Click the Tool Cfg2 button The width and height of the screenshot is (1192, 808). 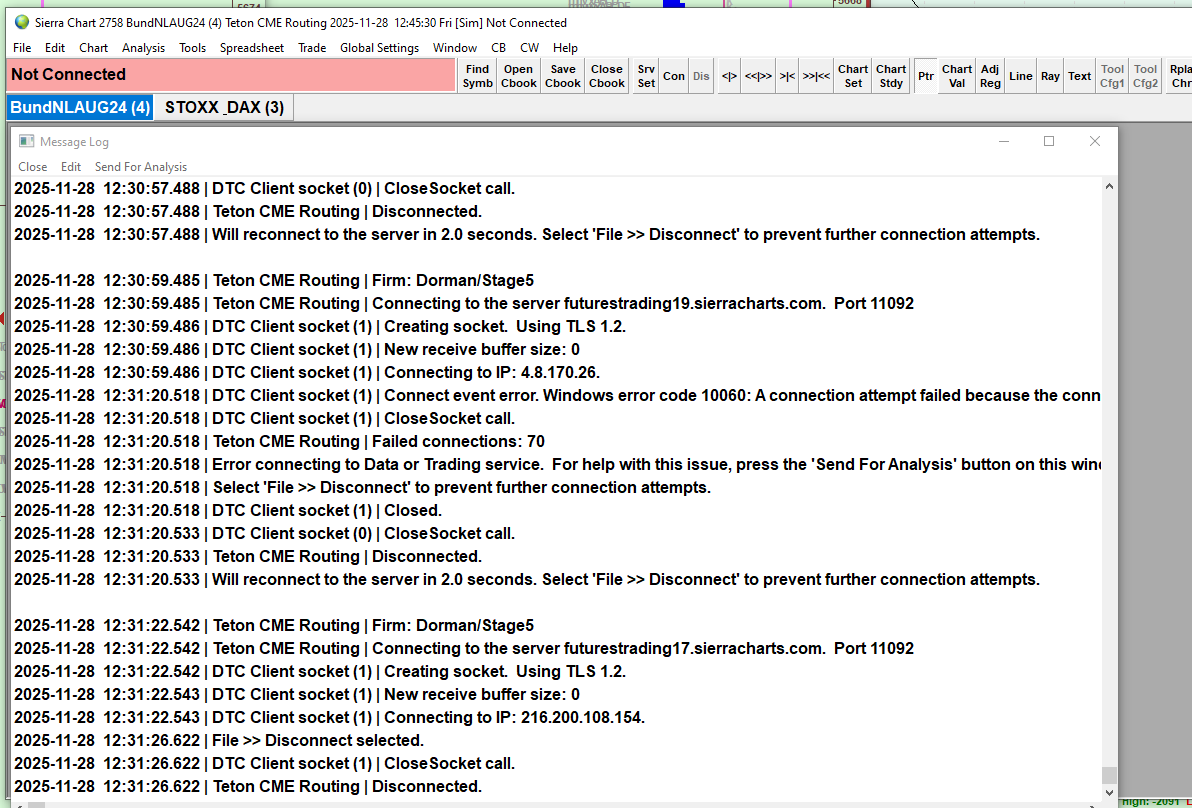(x=1145, y=76)
